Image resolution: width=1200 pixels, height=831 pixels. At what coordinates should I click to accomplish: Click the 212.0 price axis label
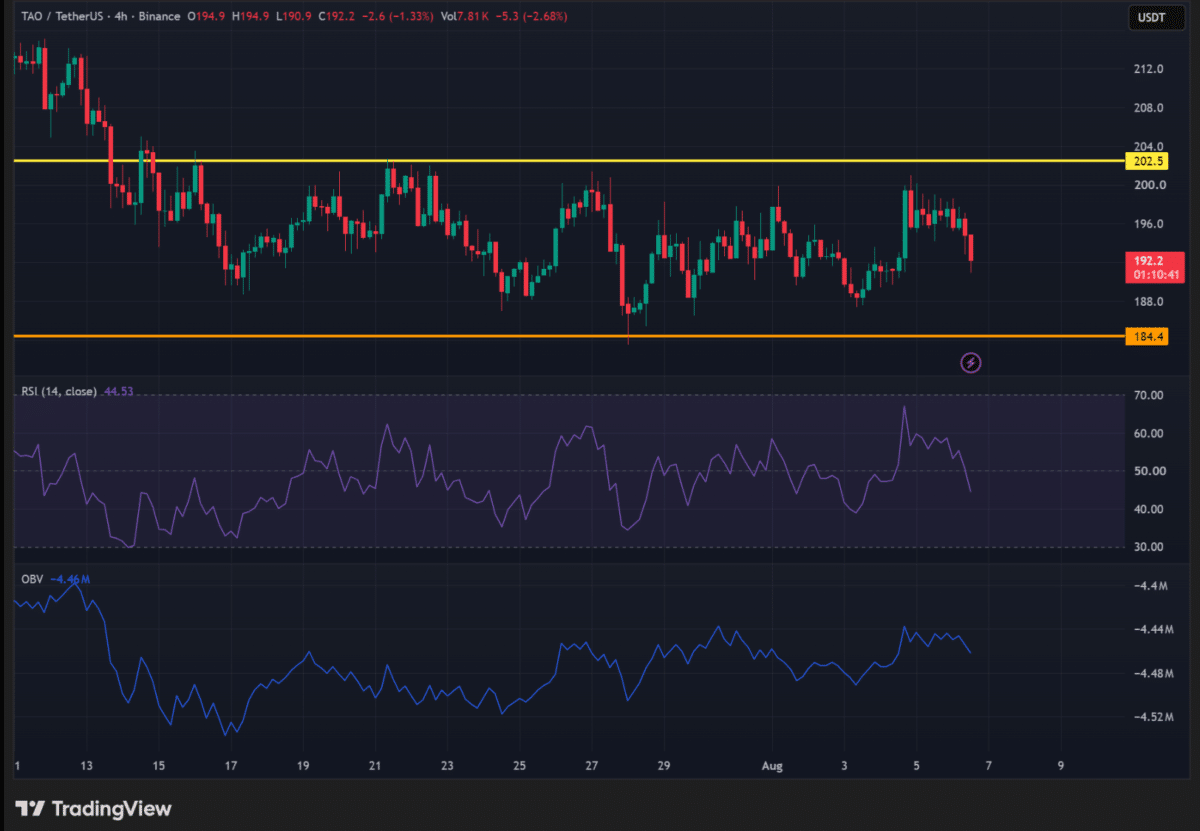pos(1149,69)
